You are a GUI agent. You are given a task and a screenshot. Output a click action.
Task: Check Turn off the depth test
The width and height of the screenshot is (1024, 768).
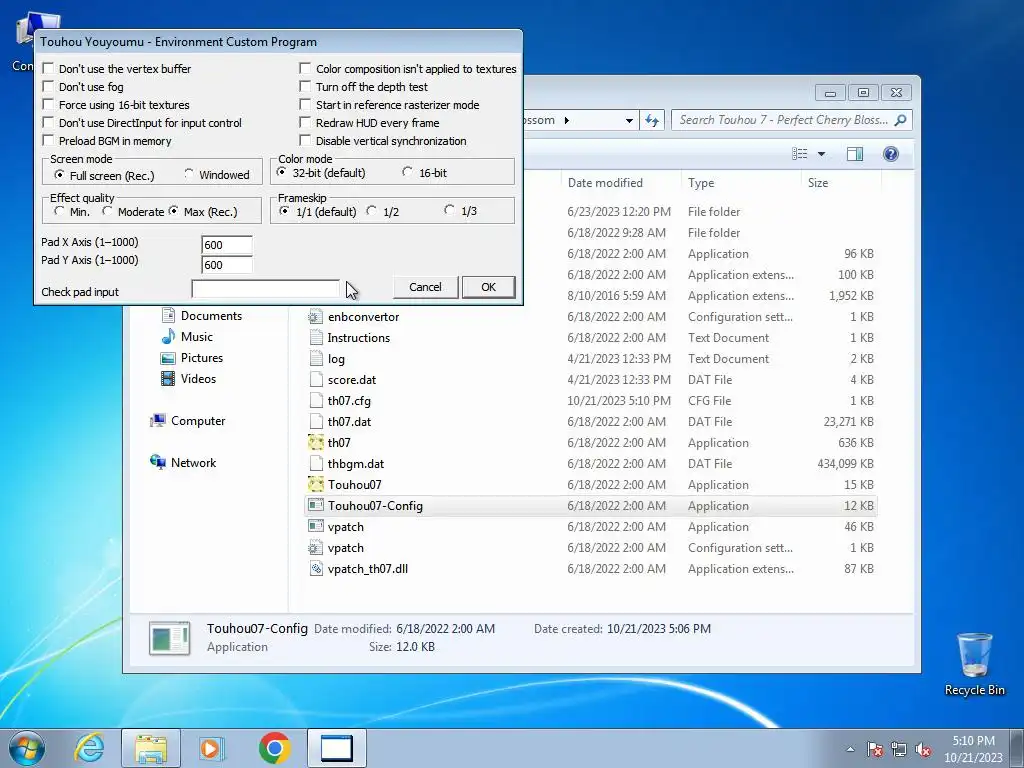pos(305,86)
